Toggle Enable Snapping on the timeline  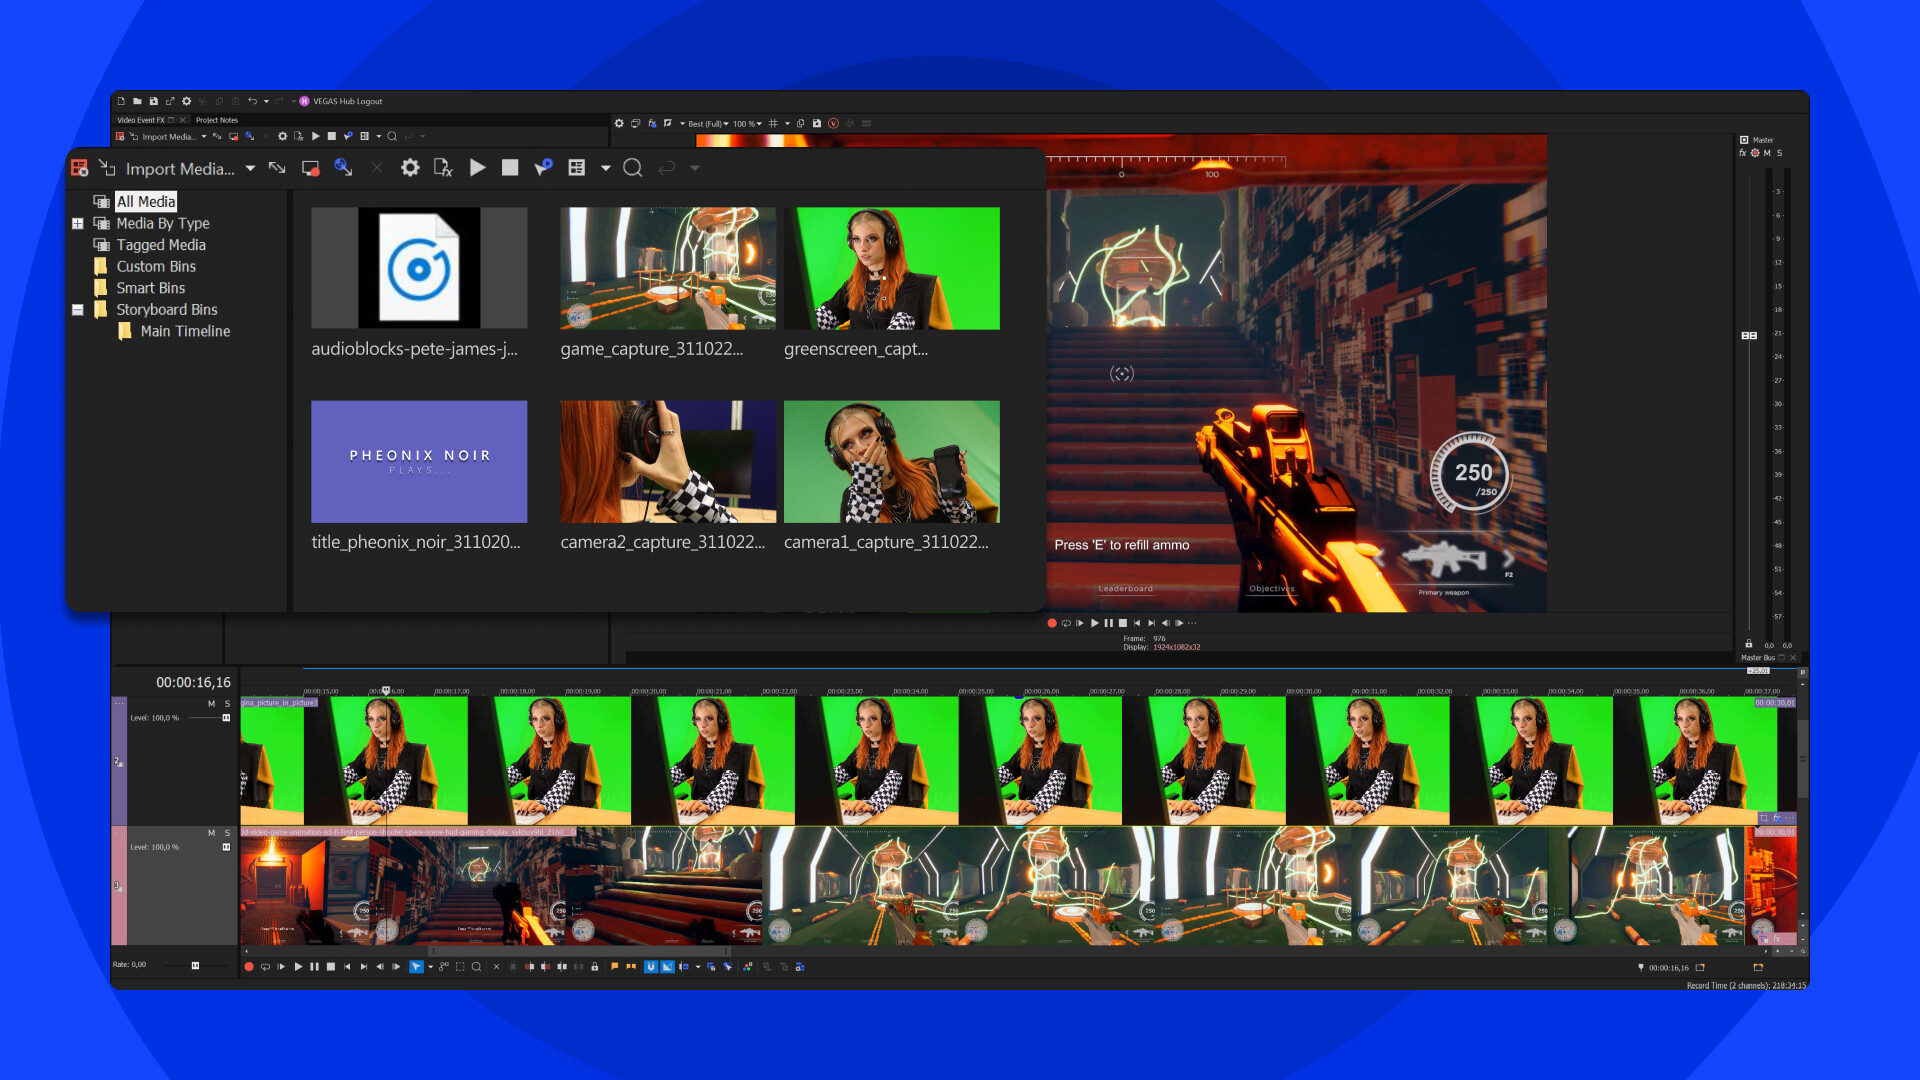(x=651, y=967)
